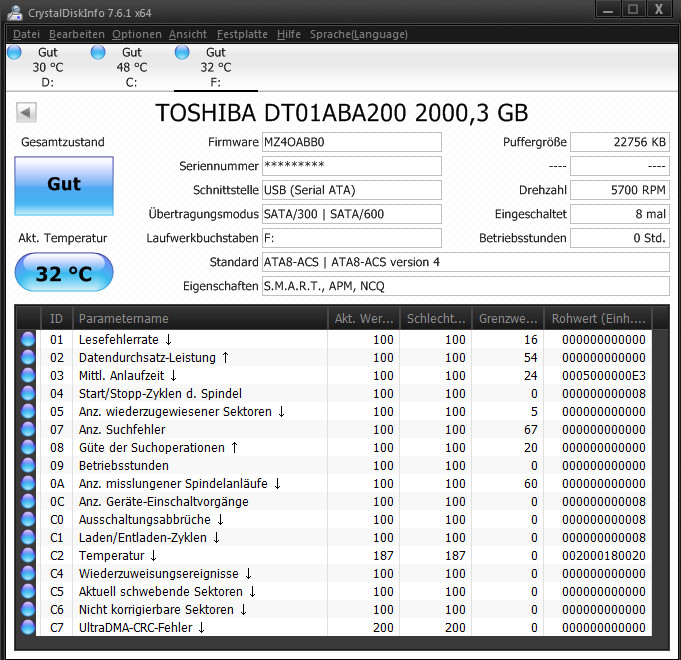
Task: Click the Puffergröße value 22756 KB
Action: (620, 142)
